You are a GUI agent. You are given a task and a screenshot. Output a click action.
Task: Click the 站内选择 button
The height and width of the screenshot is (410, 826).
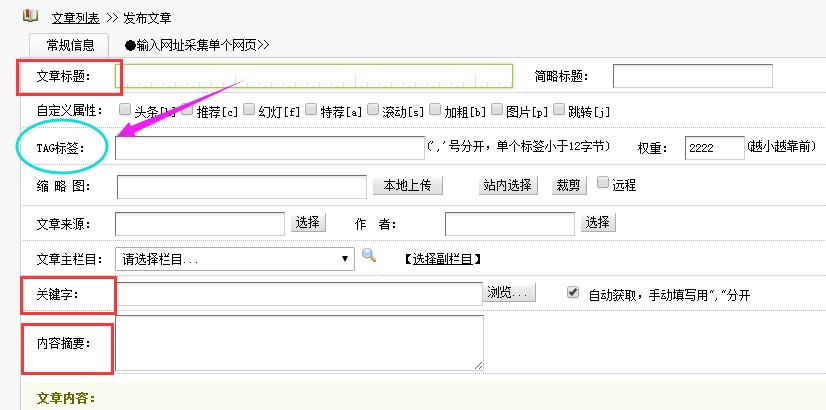tap(509, 185)
